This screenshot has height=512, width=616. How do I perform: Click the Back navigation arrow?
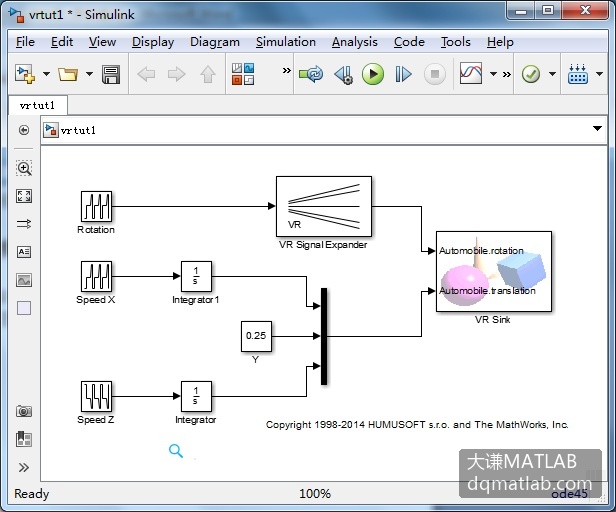(x=146, y=74)
